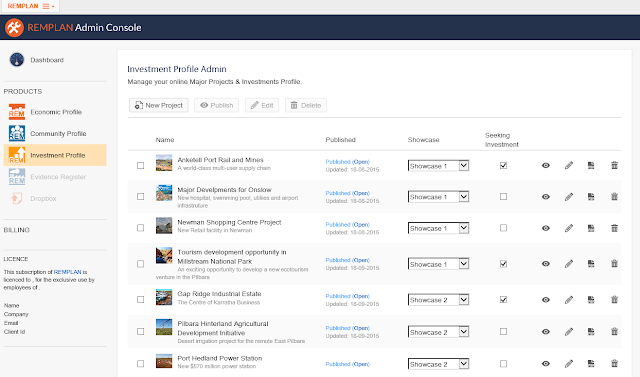640x377 pixels.
Task: Preview the Gap Ridge Industrial Estate project
Action: click(x=546, y=300)
